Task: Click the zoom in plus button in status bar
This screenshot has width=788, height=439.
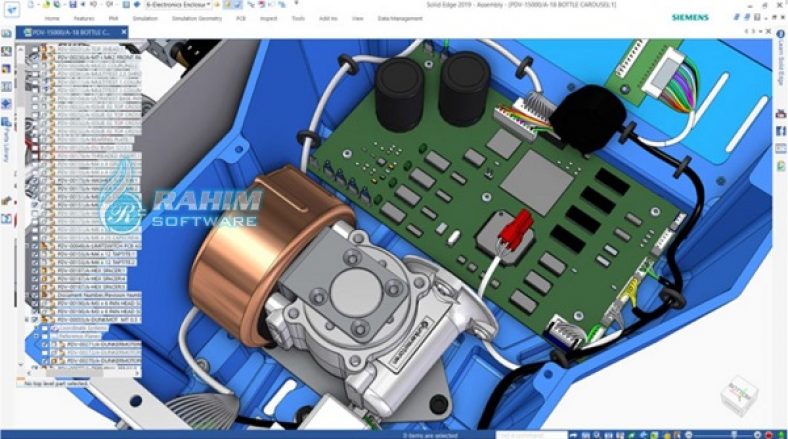Action: (757, 434)
